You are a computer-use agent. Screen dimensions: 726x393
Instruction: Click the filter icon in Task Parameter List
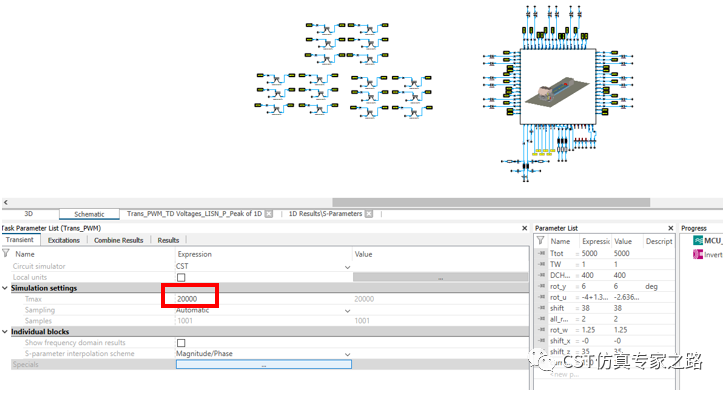pos(6,253)
